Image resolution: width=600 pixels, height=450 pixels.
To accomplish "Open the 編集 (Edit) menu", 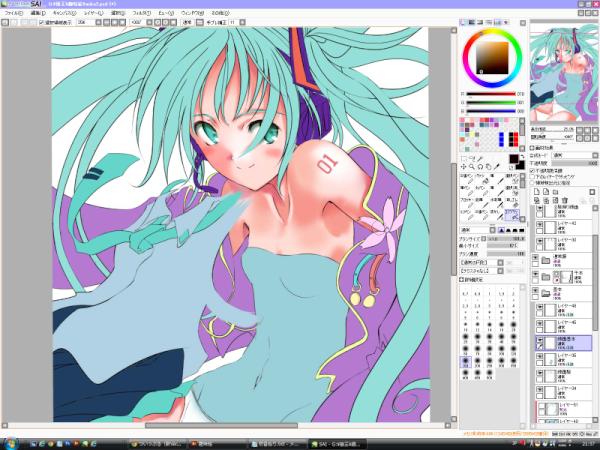I will pos(38,13).
